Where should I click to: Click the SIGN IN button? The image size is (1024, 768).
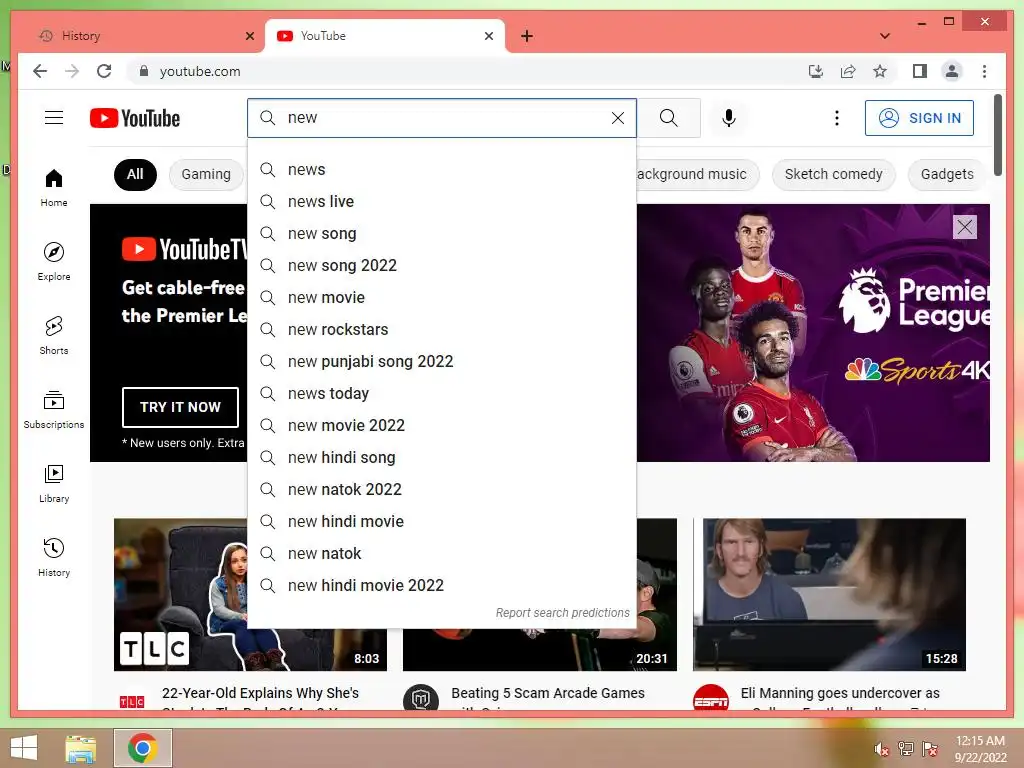pos(919,118)
